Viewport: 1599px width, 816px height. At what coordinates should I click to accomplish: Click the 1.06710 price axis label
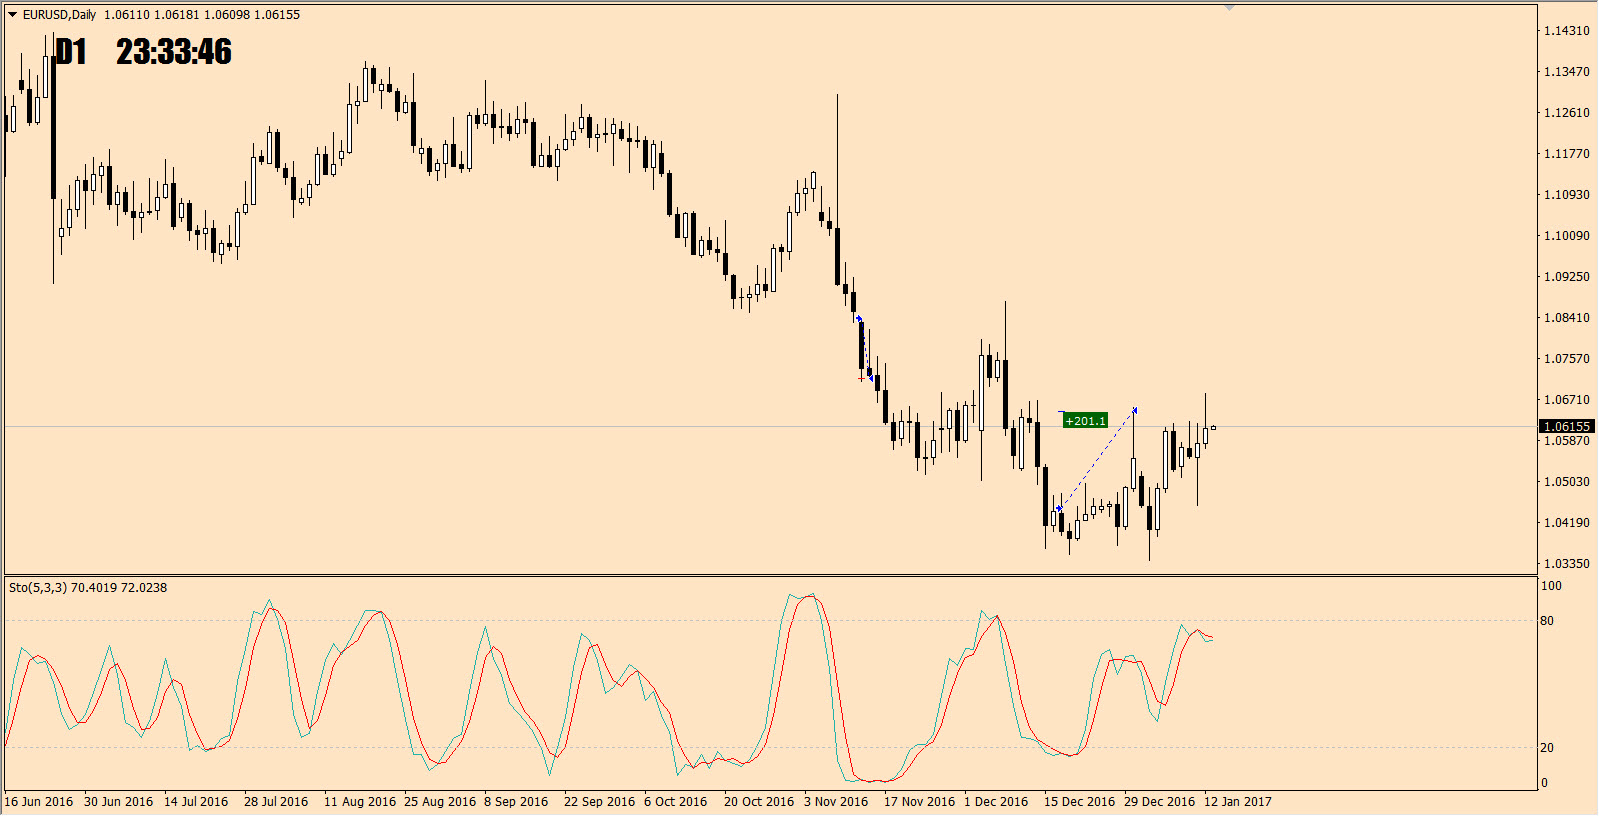coord(1567,400)
